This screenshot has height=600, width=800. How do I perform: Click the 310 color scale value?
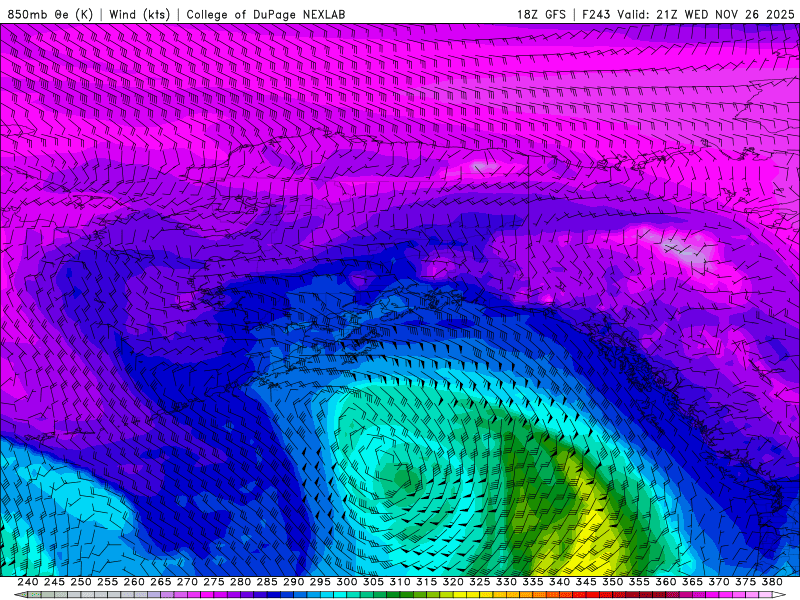pos(399,582)
